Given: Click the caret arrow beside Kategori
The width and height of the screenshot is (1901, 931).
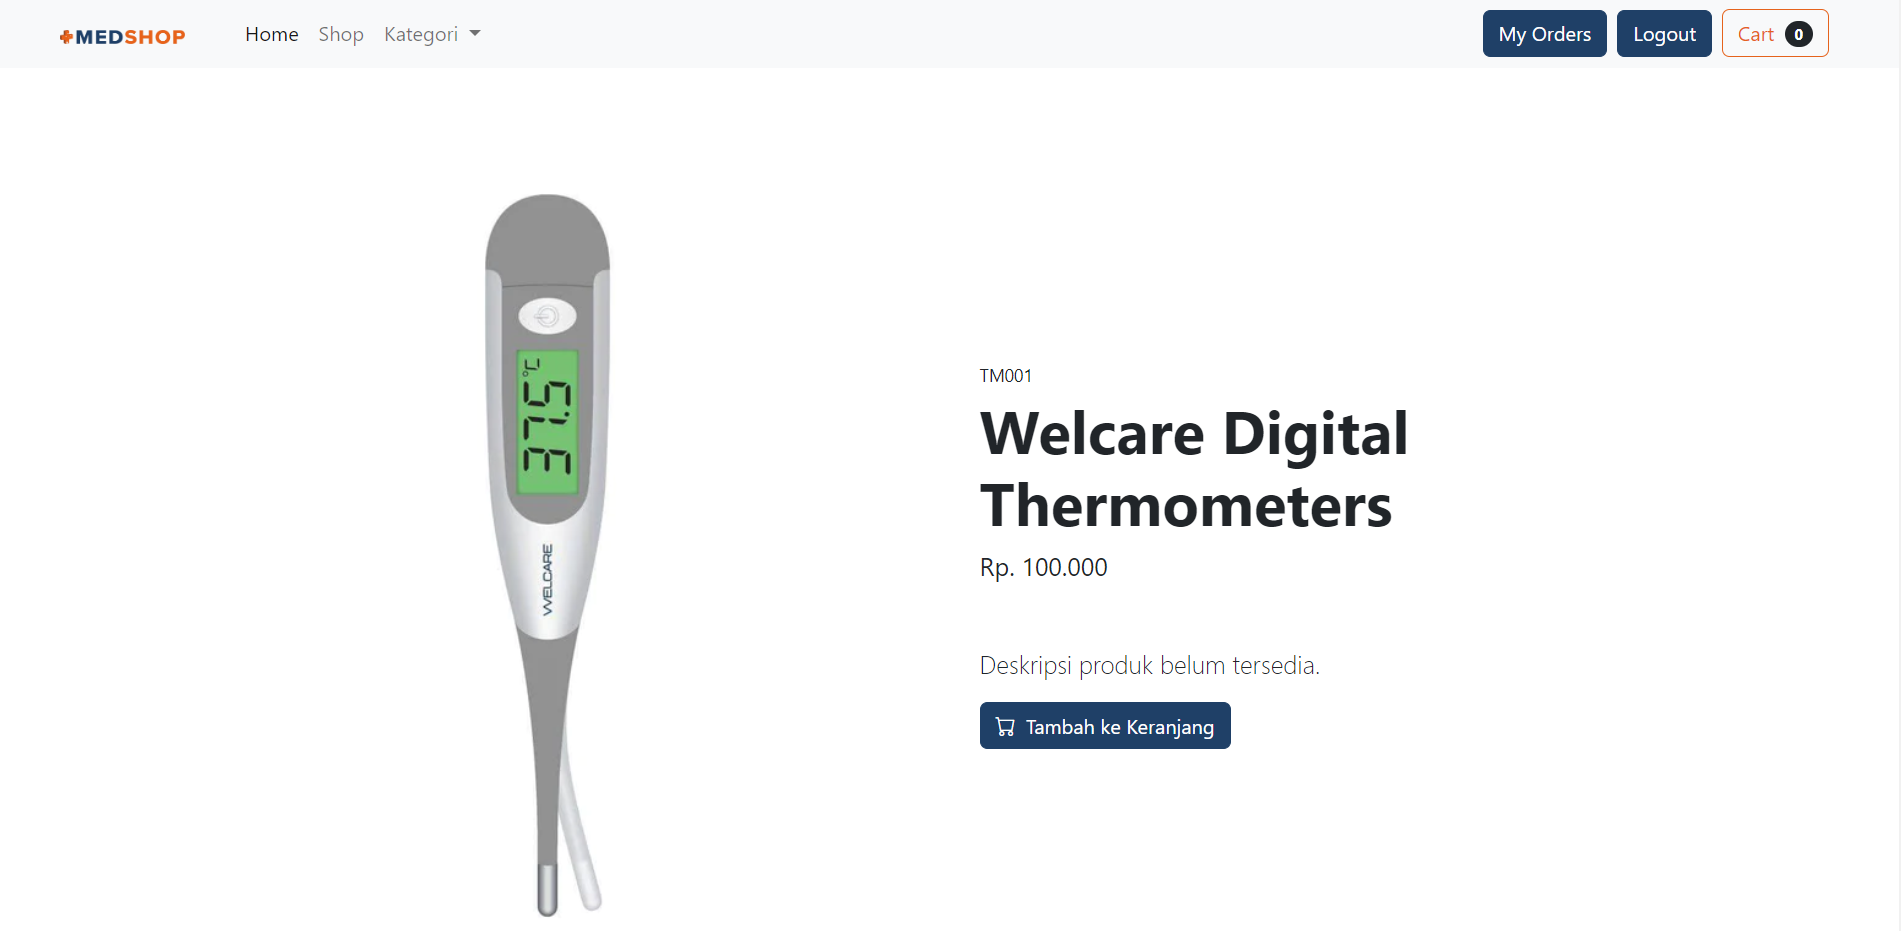Looking at the screenshot, I should coord(475,34).
